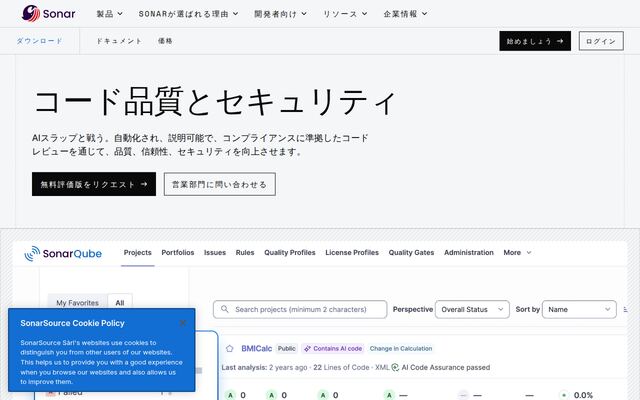Open the 企業情報 dropdown menu
The image size is (640, 400).
tap(405, 13)
